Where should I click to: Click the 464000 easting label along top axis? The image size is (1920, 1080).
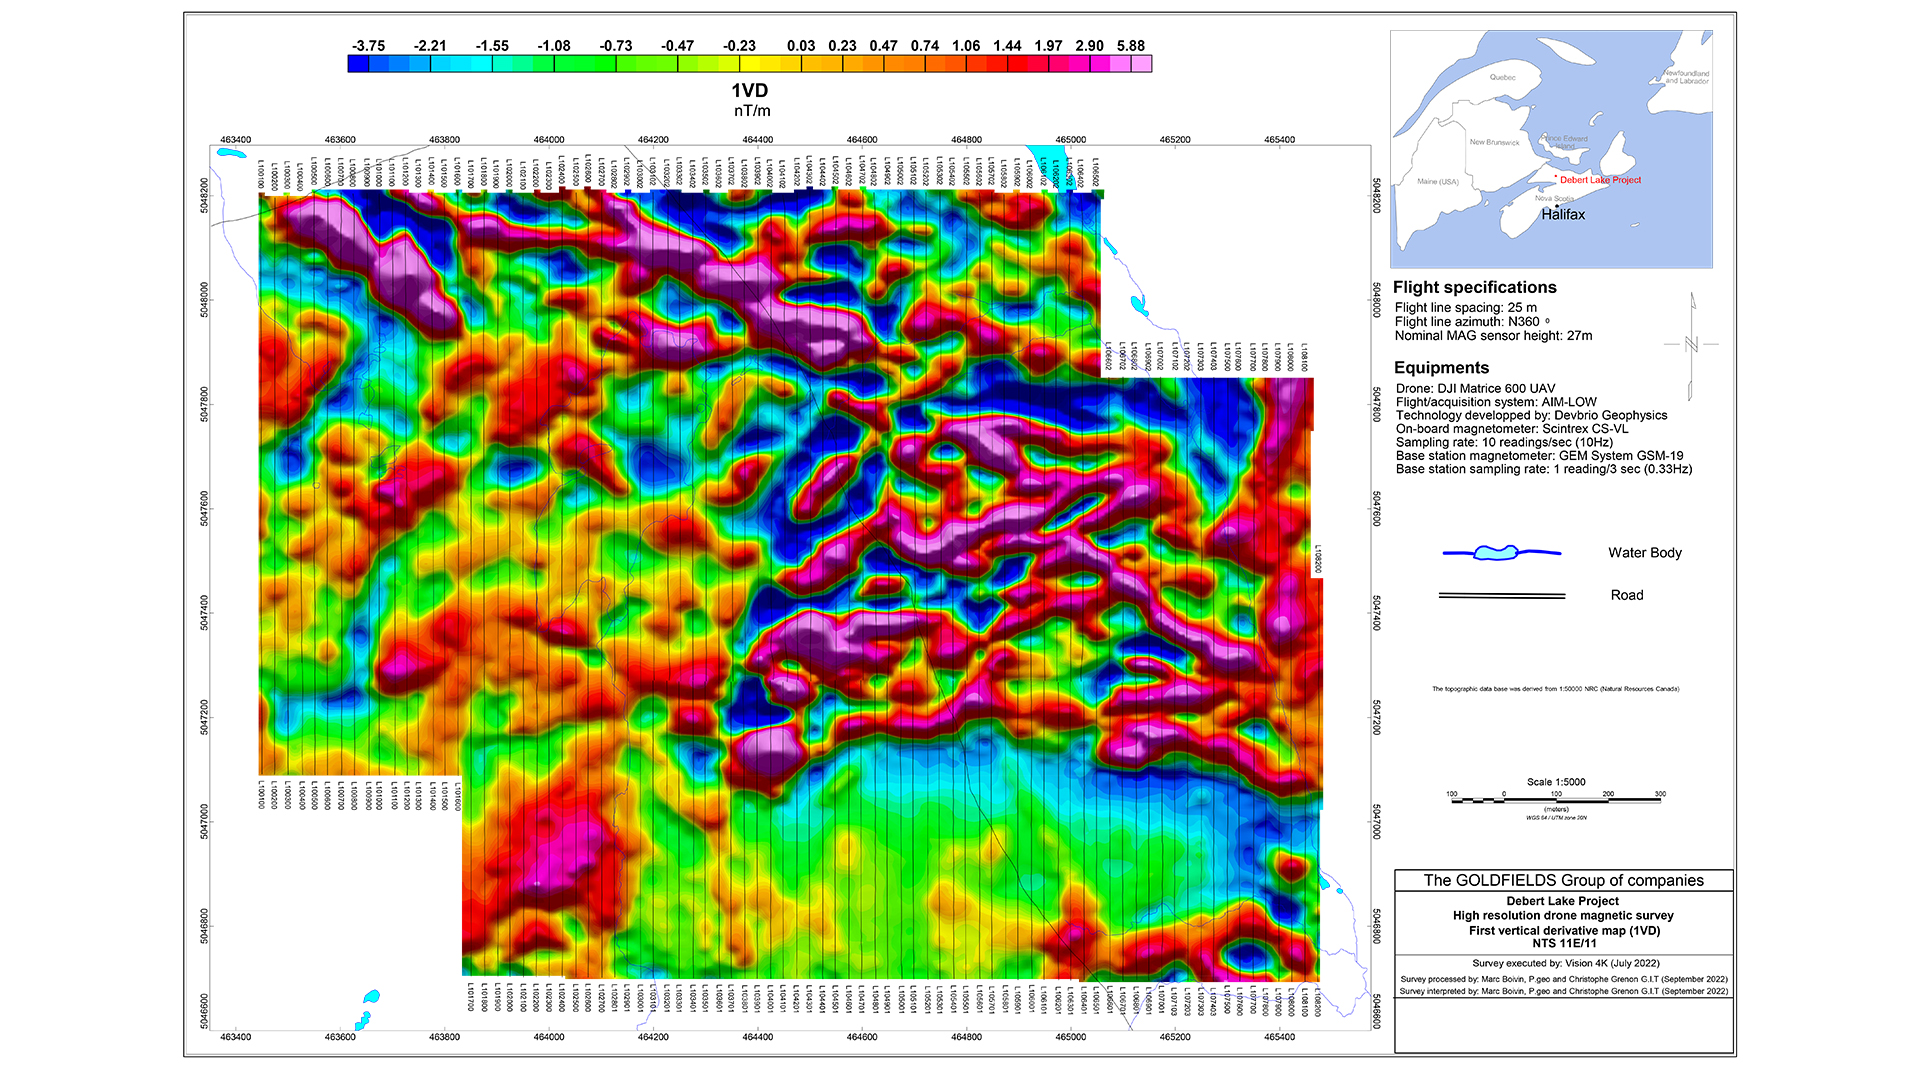548,140
